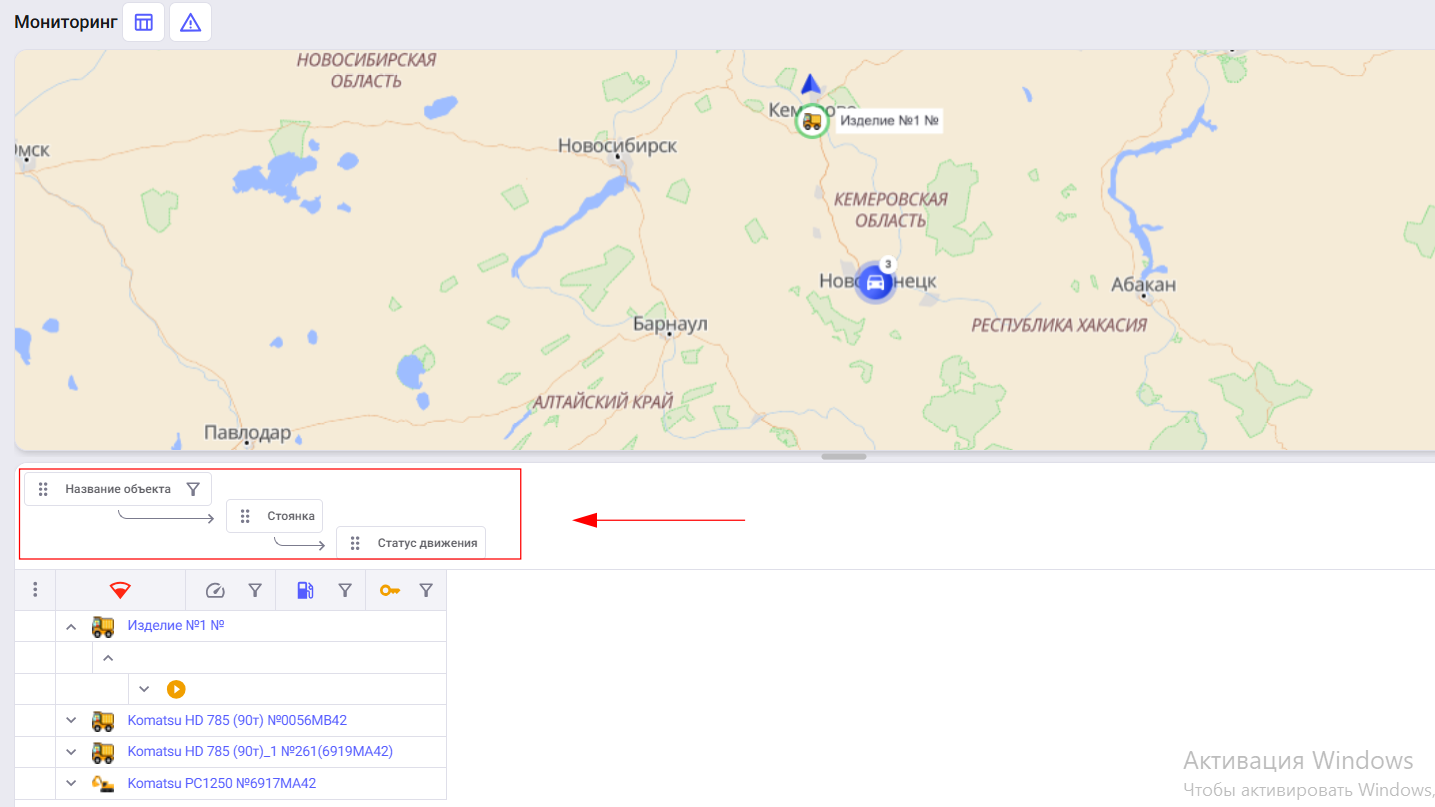Click the Барнаул city label on map
The image size is (1435, 807).
pos(670,324)
